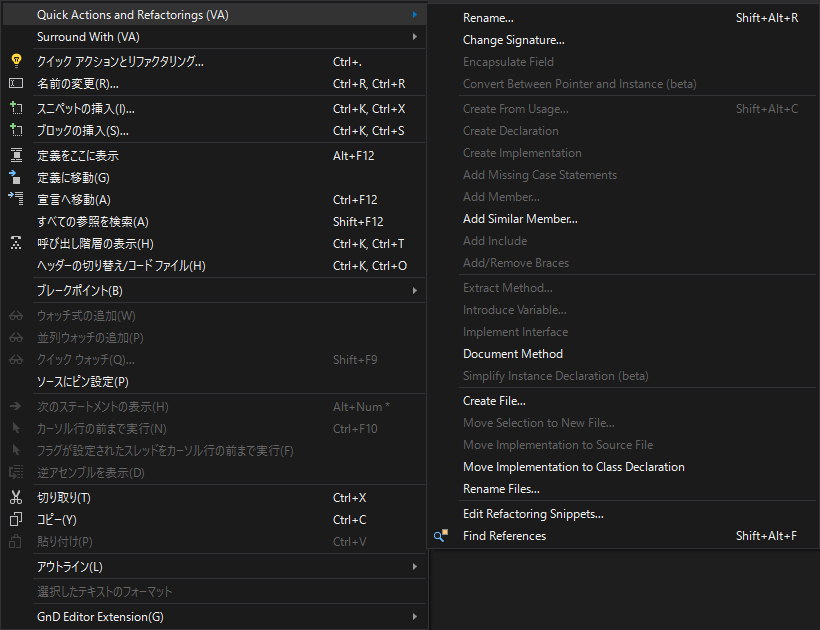Click the Insert Snippet icon

[x=15, y=107]
